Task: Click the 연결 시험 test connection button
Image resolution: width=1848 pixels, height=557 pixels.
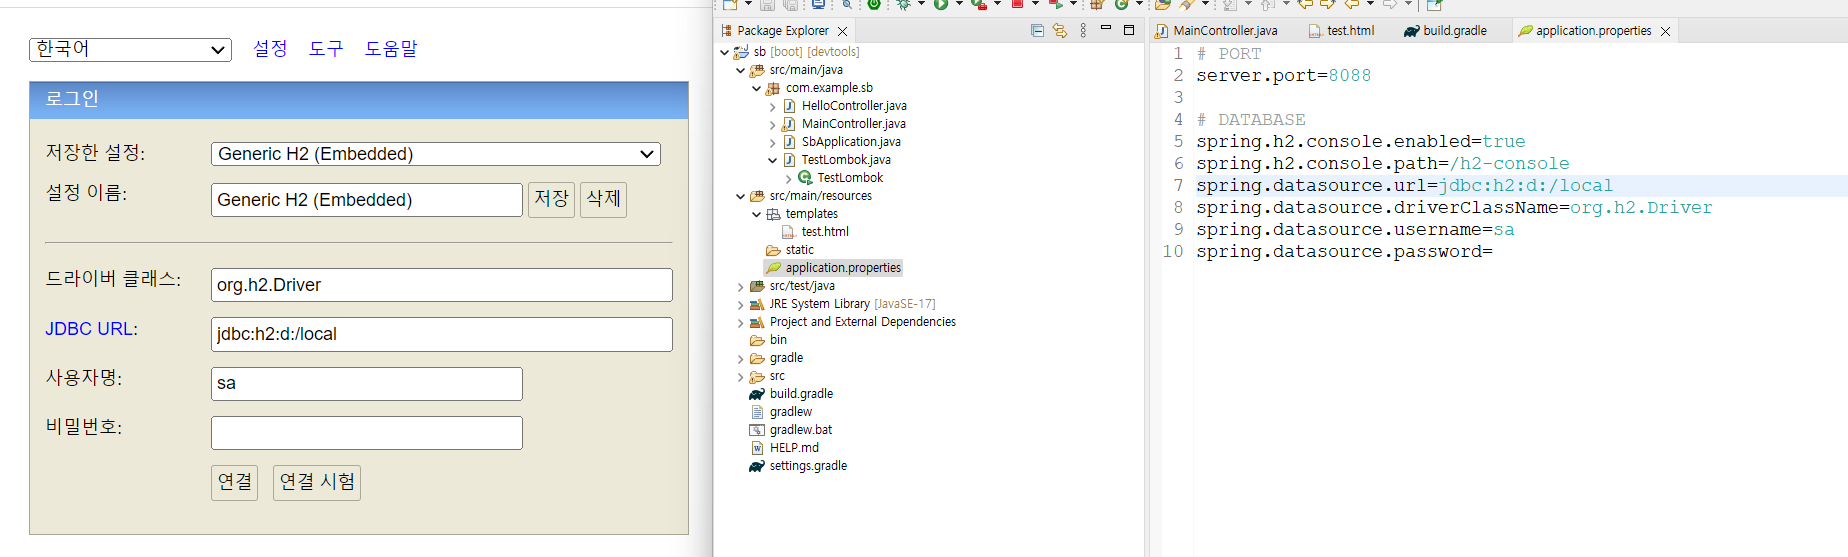Action: (317, 482)
